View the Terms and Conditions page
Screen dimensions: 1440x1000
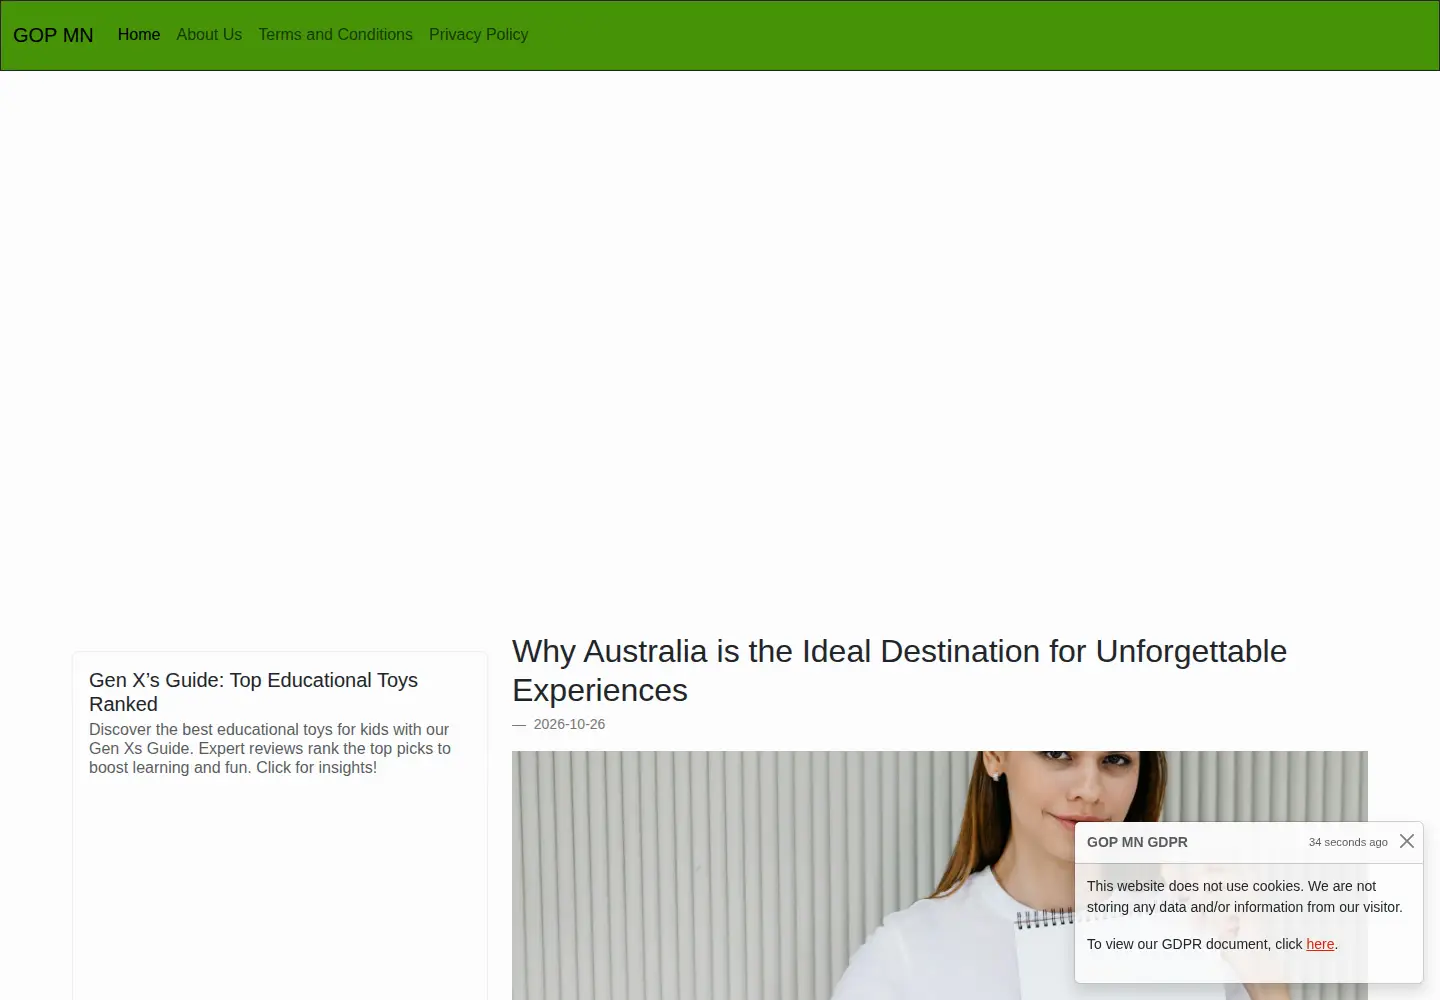[x=336, y=34]
